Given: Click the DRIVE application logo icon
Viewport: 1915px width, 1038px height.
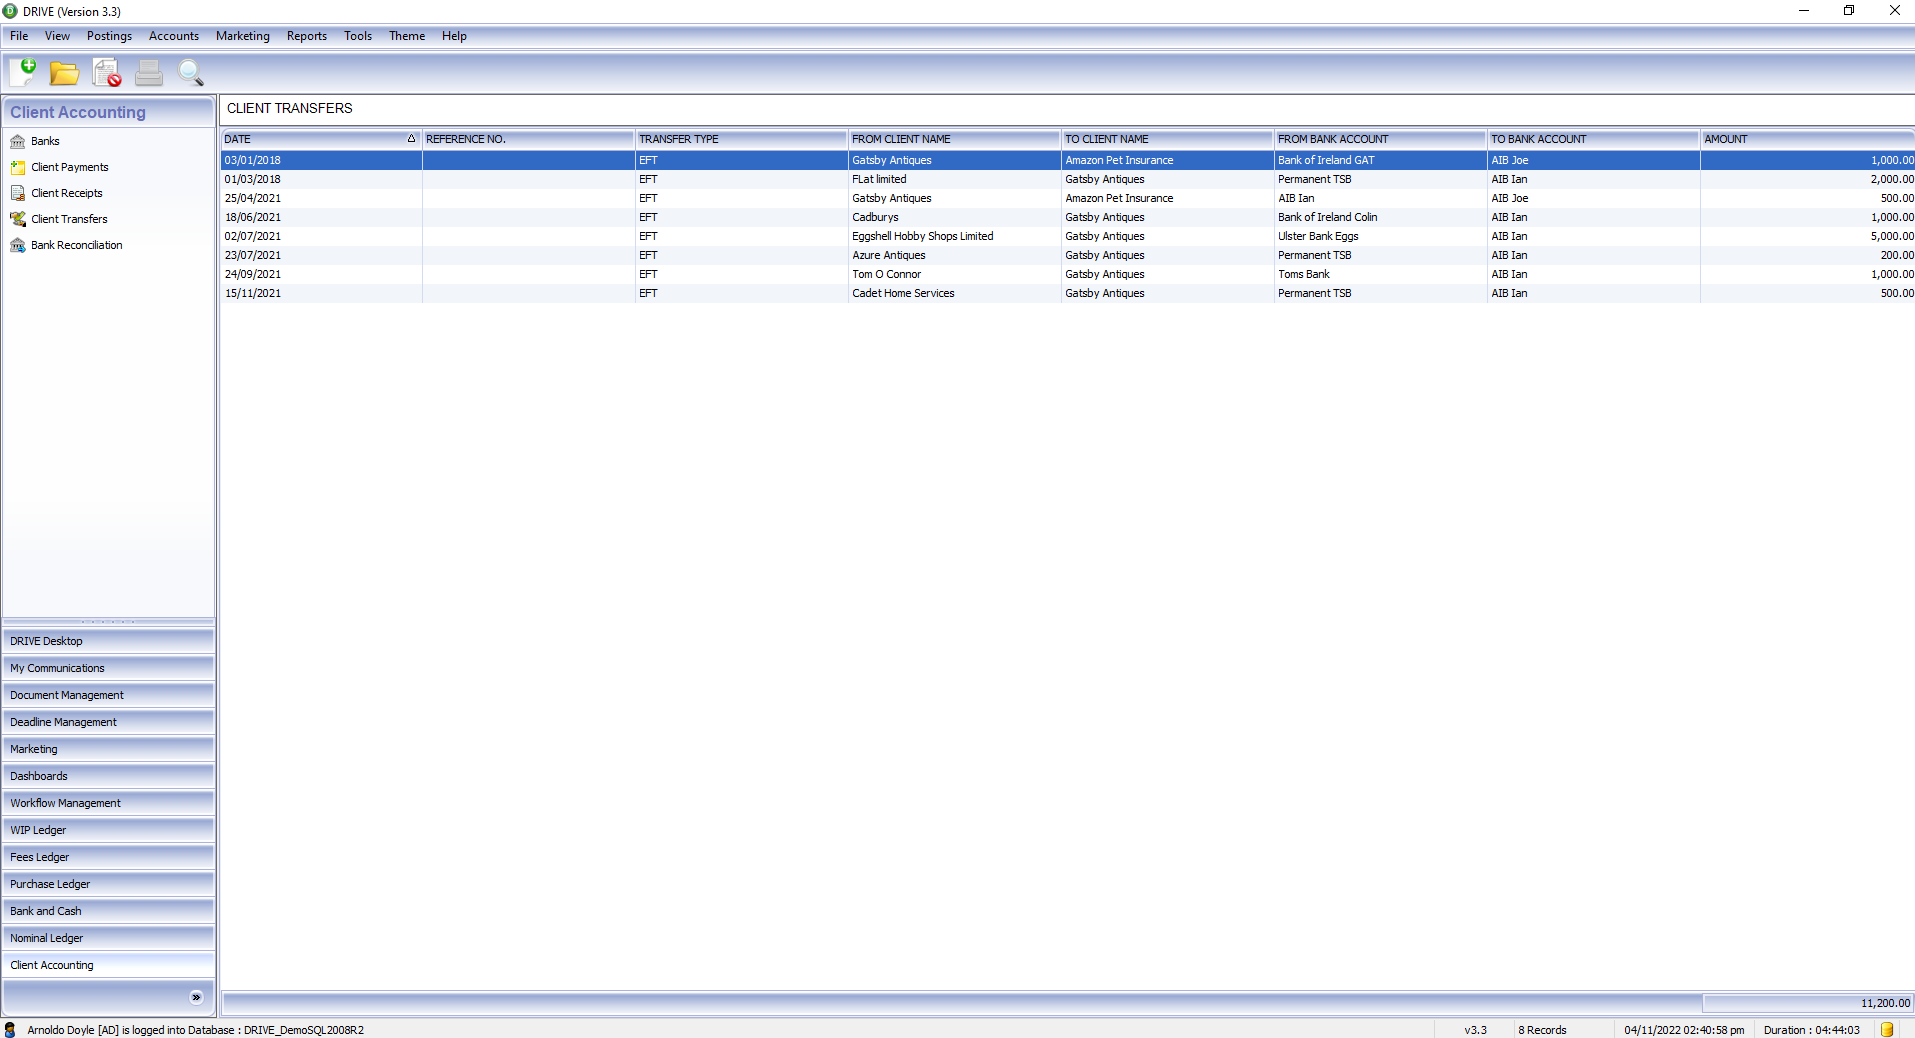Looking at the screenshot, I should pyautogui.click(x=10, y=11).
